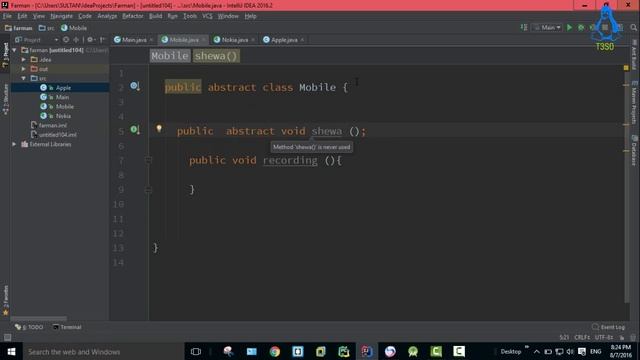Click the Mobile breadcrumb in navigation bar
Screen dimensions: 640x360
point(74,28)
